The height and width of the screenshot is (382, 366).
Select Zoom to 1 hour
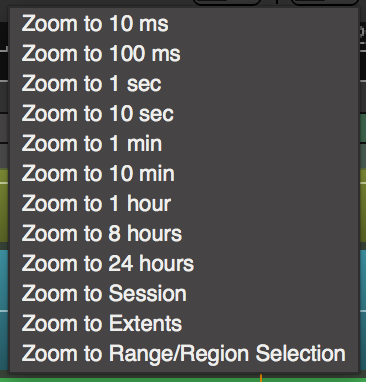[184, 204]
